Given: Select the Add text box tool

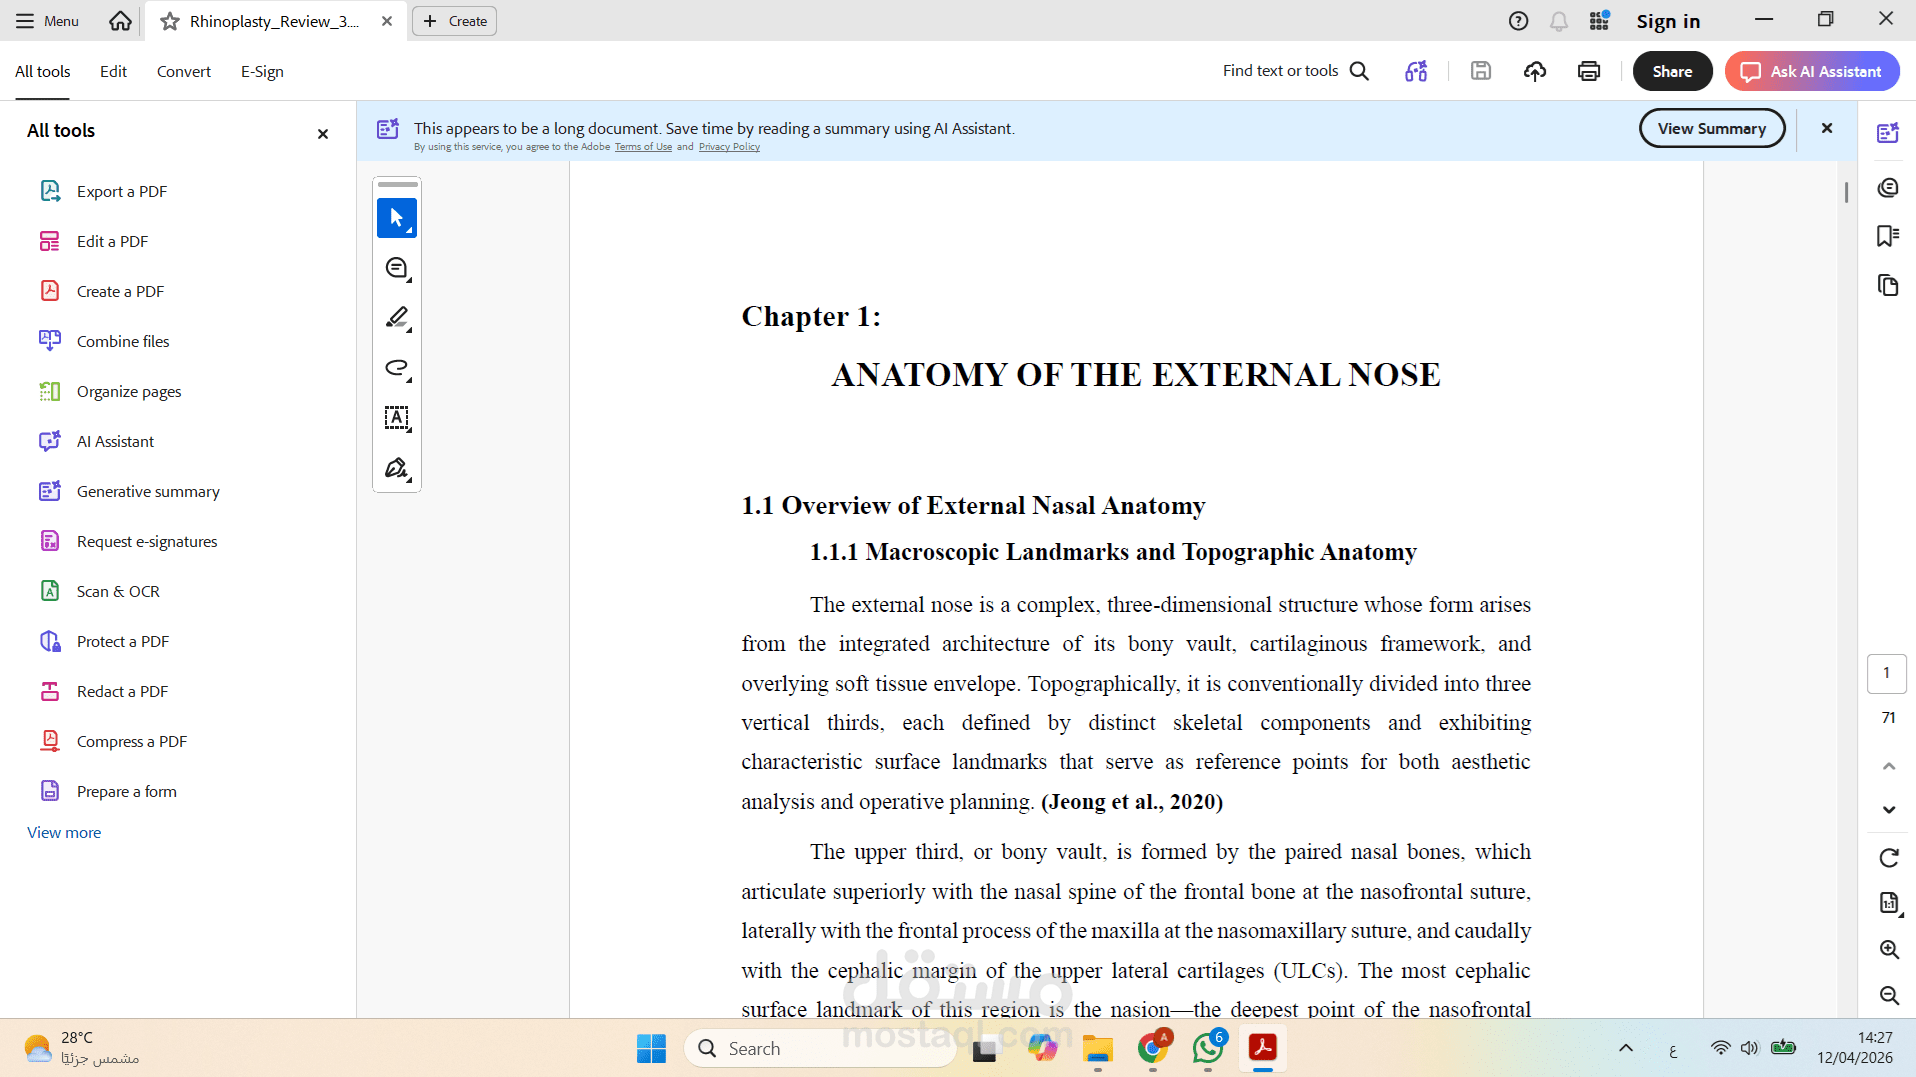Looking at the screenshot, I should tap(396, 418).
